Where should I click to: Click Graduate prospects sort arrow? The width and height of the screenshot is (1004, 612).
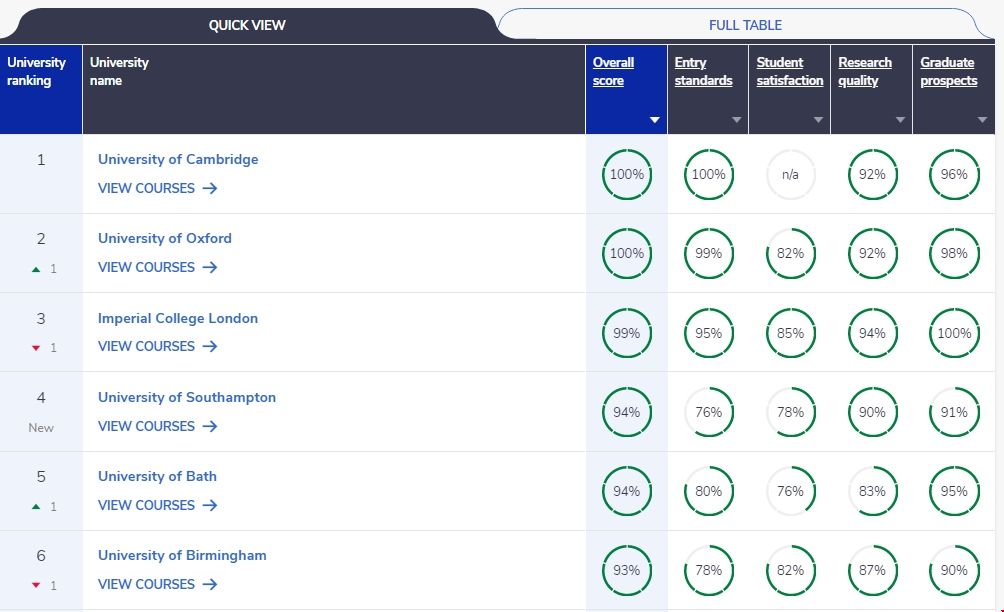(x=982, y=120)
